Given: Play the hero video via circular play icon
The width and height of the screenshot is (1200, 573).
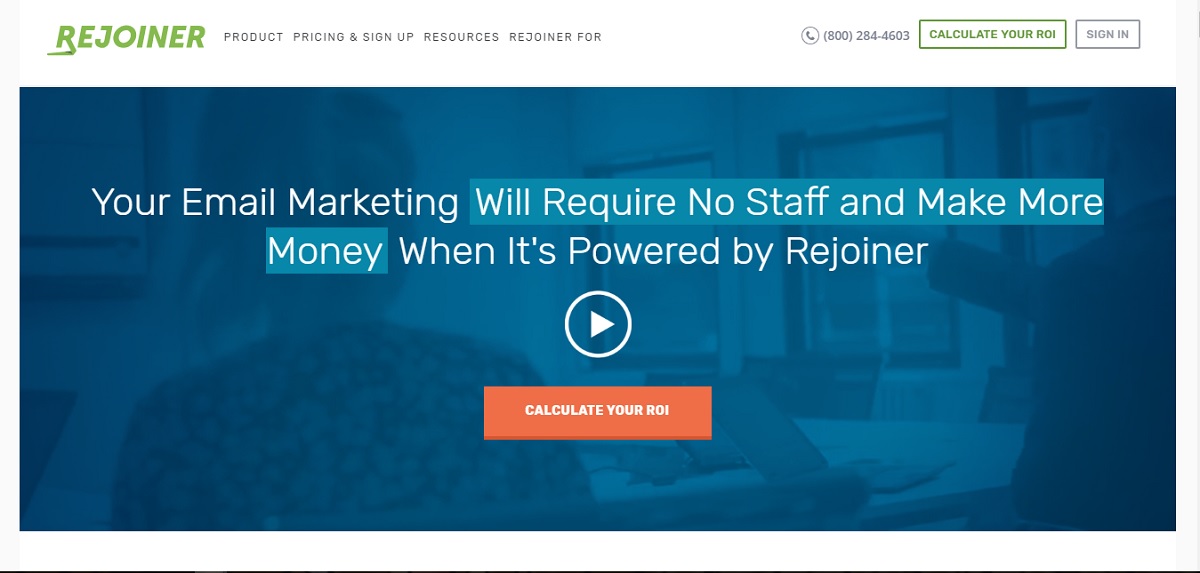Looking at the screenshot, I should [x=598, y=324].
